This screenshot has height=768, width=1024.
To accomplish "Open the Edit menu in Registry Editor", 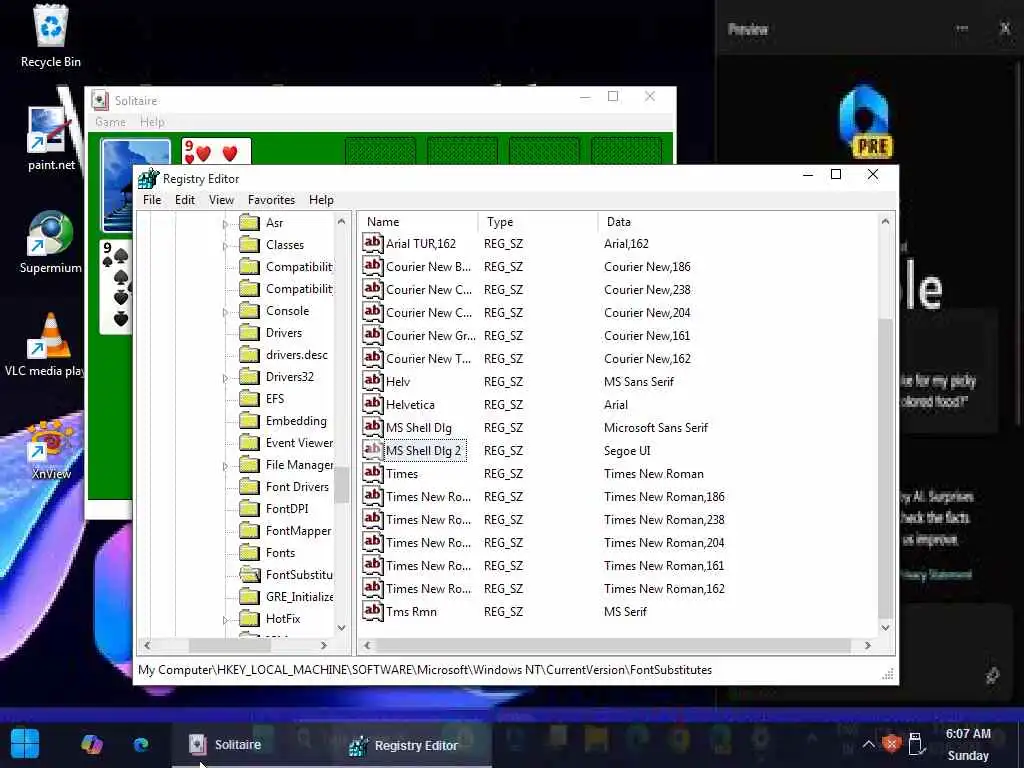I will tap(185, 200).
